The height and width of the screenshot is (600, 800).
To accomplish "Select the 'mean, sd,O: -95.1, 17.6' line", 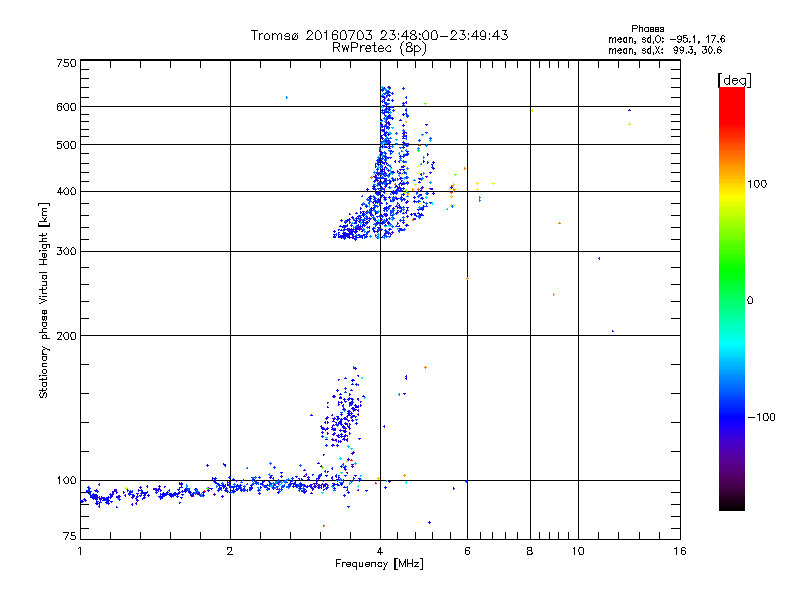I will click(x=666, y=39).
